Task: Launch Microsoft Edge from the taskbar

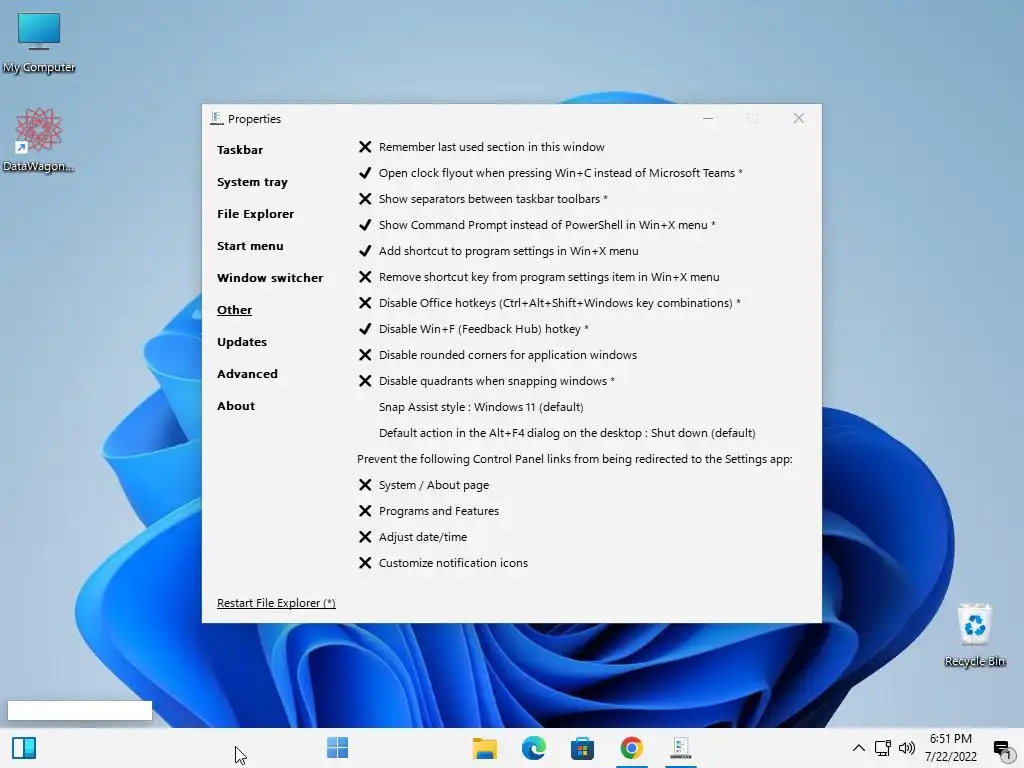Action: [534, 748]
